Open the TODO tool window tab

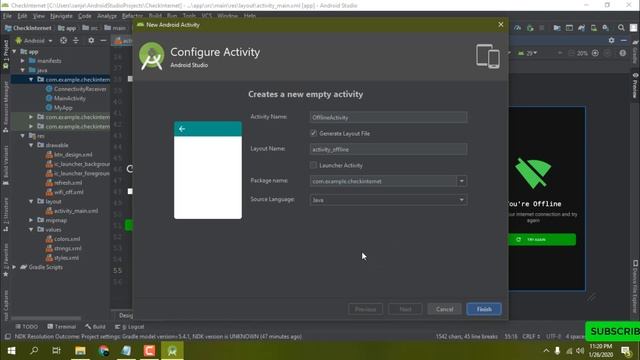[27, 327]
